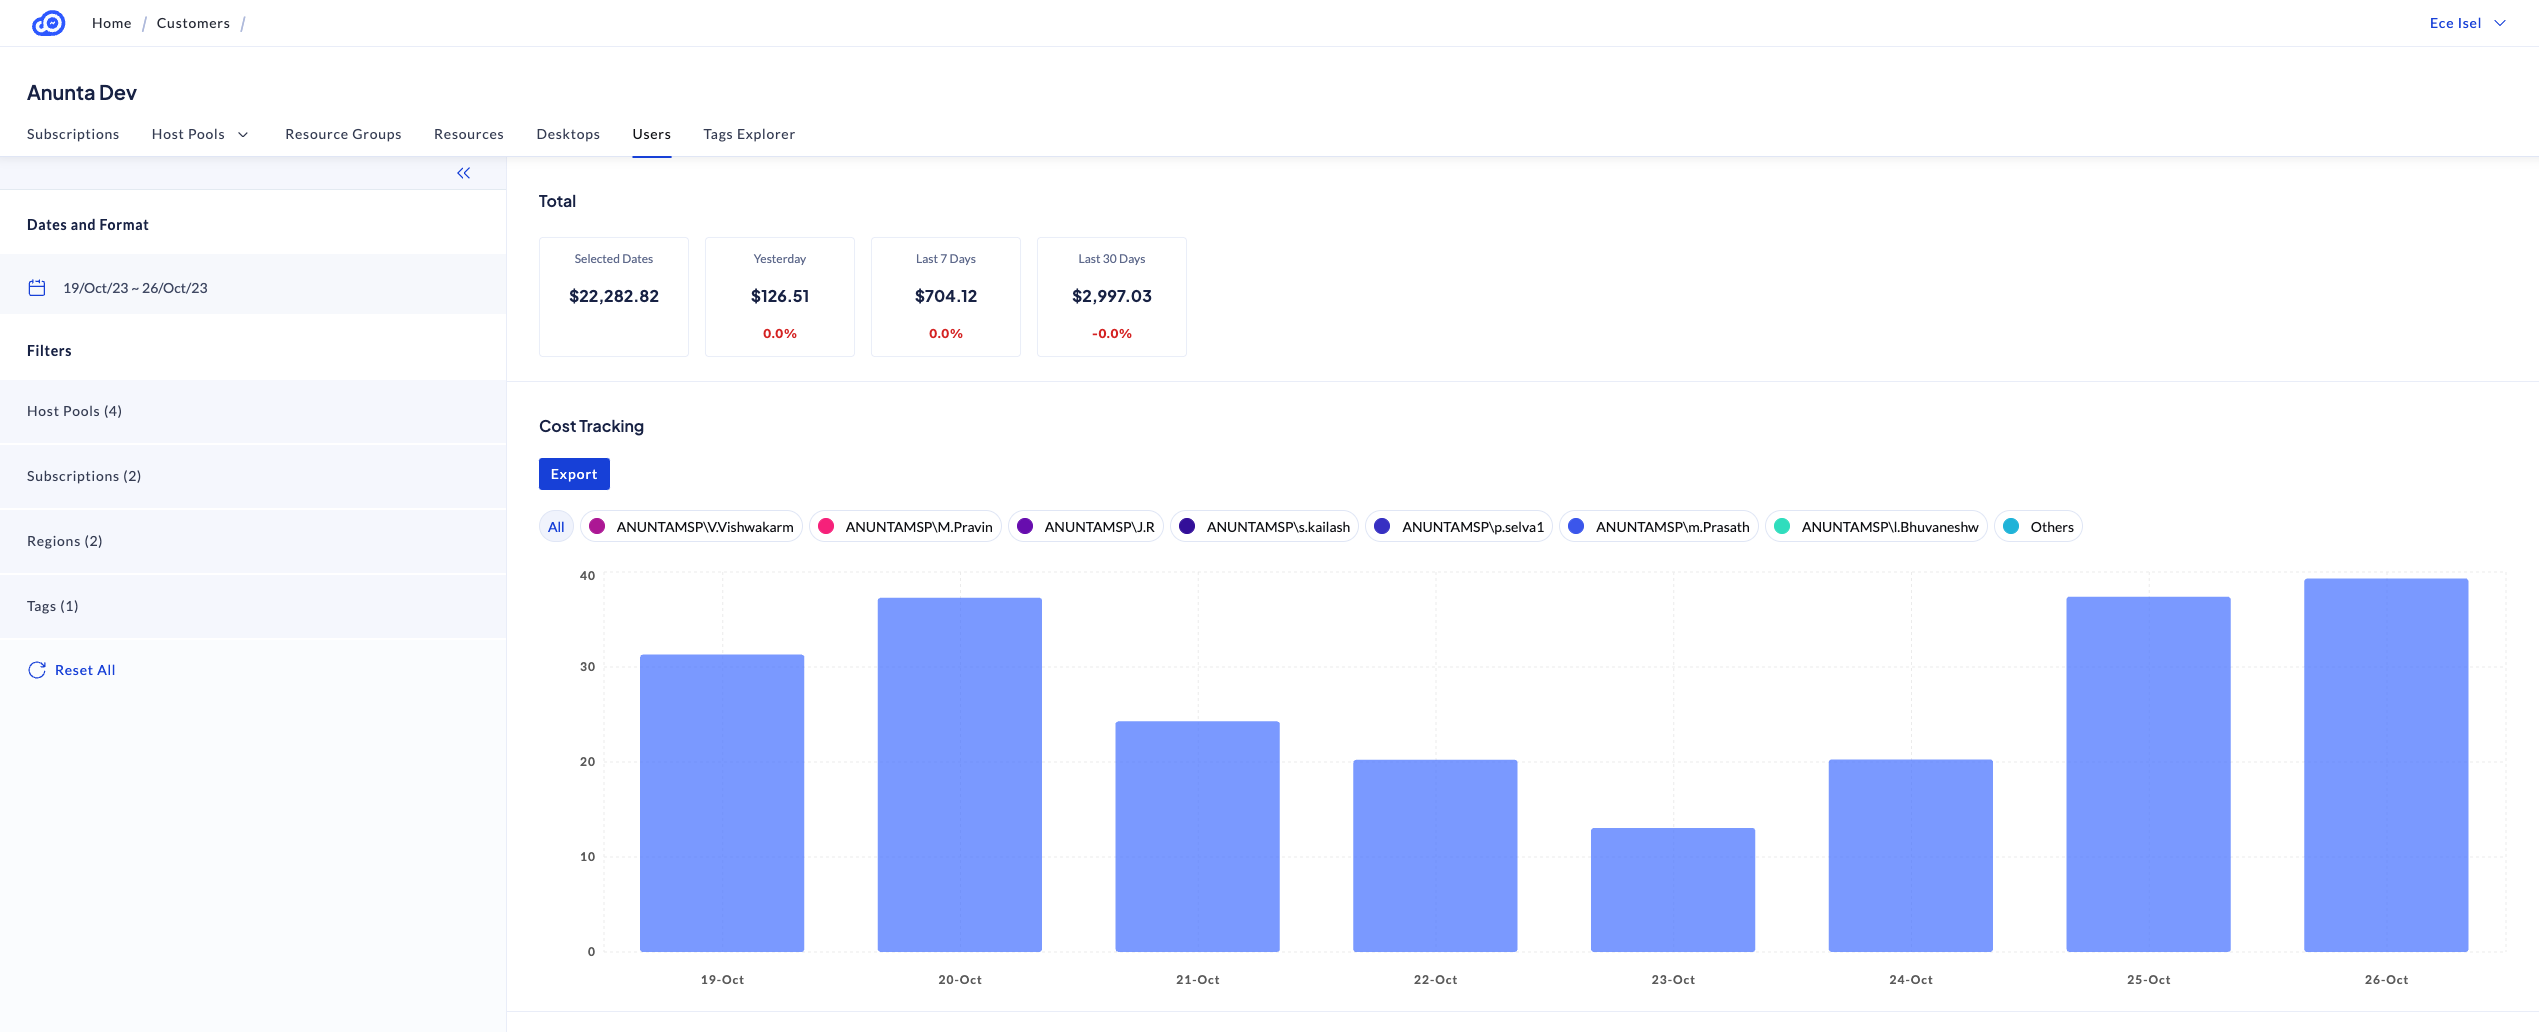Open the Desktops tab

(x=568, y=134)
